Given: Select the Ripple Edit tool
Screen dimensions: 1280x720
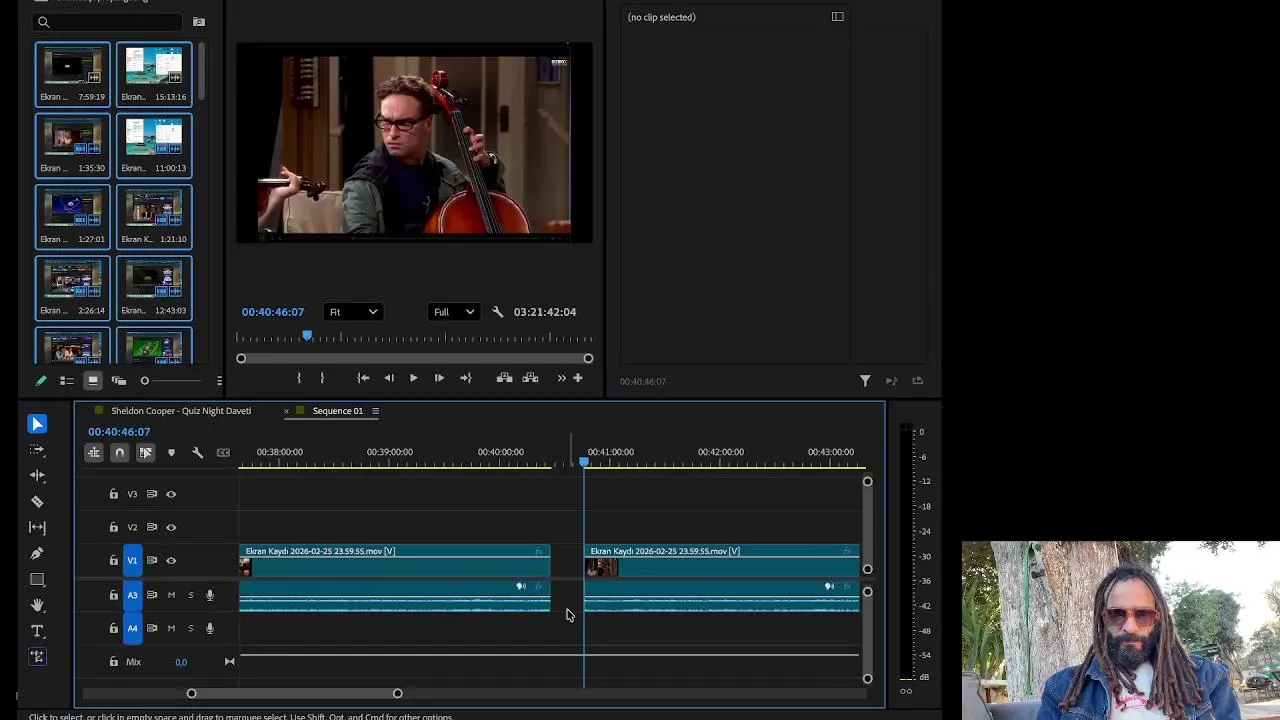Looking at the screenshot, I should click(37, 476).
